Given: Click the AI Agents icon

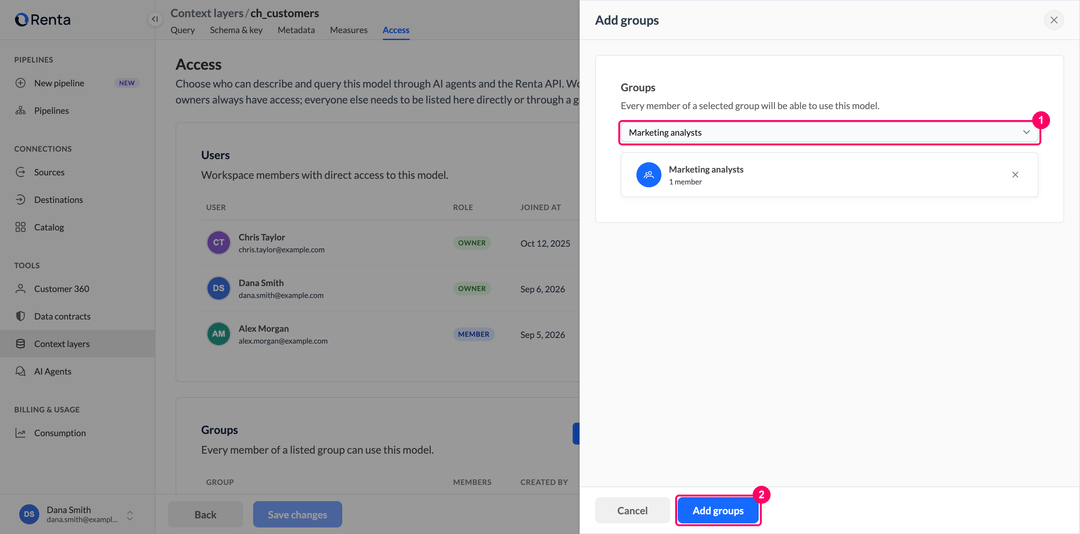Looking at the screenshot, I should coord(21,371).
